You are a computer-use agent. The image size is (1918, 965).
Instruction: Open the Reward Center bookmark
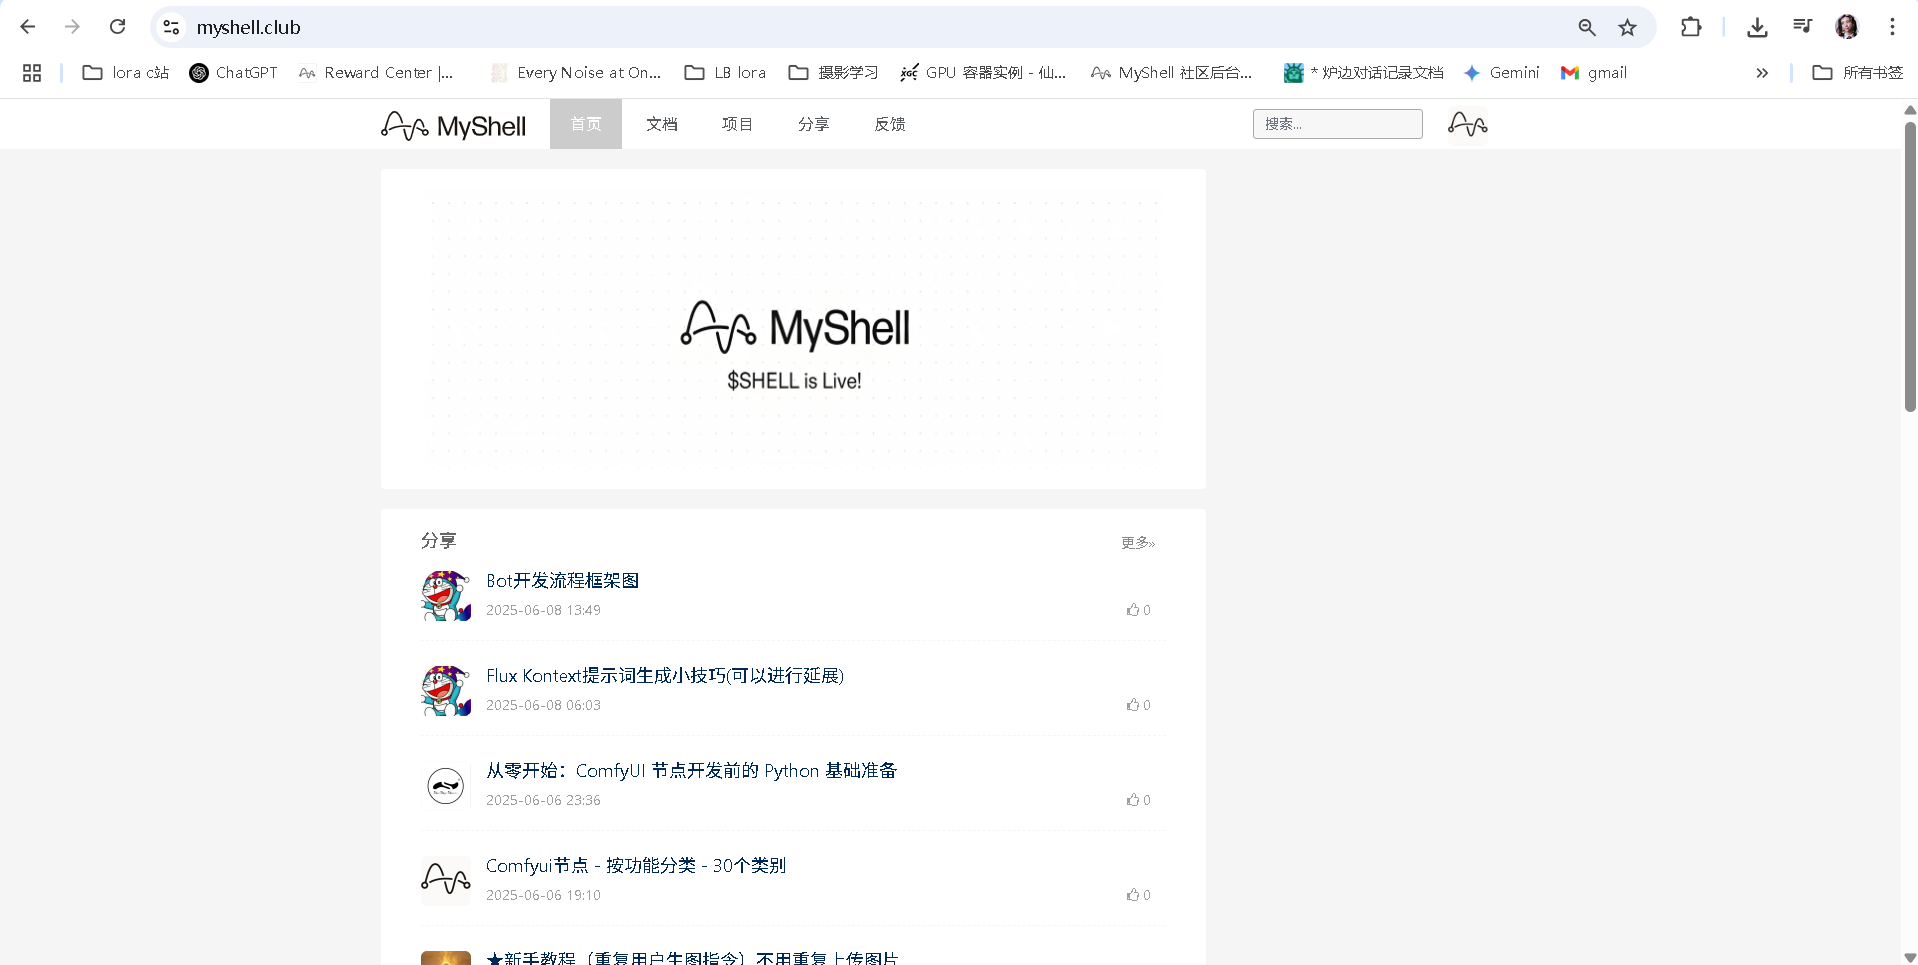tap(376, 73)
